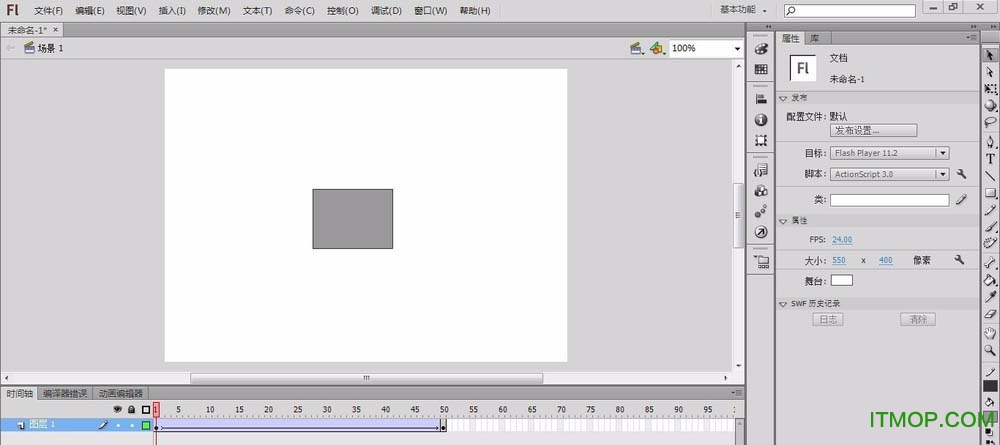Open the Transform panel icon
1000x445 pixels.
[x=761, y=140]
